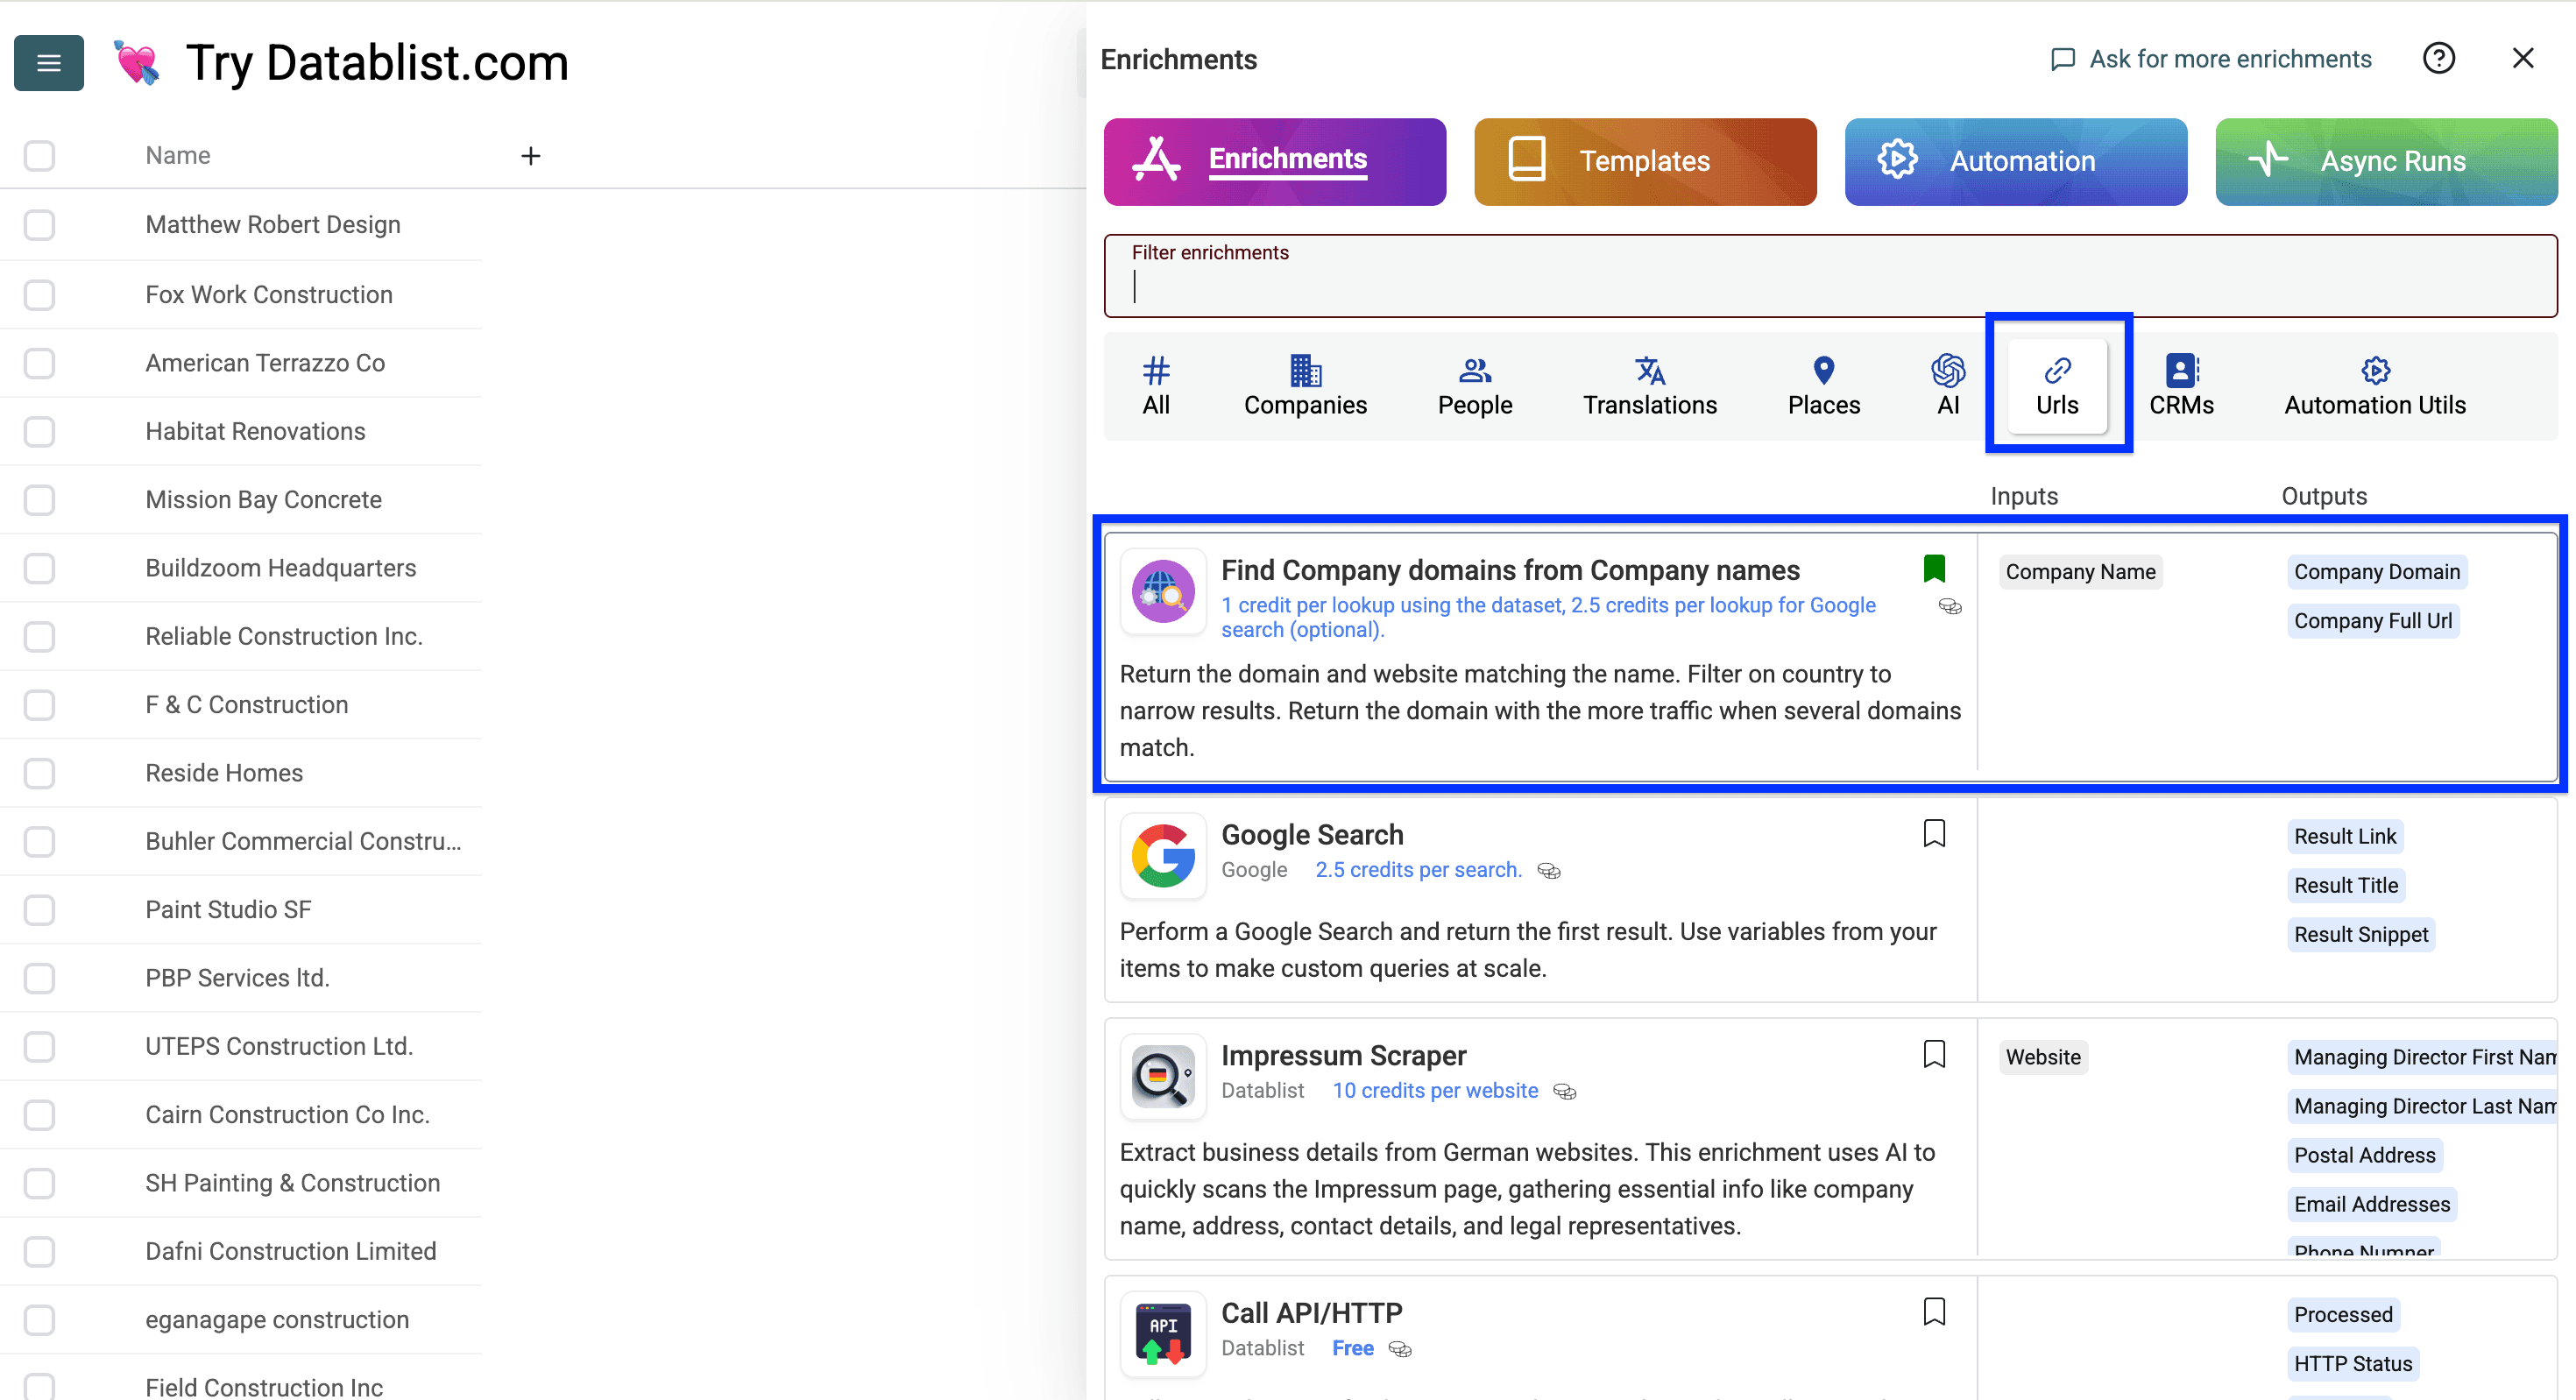The width and height of the screenshot is (2576, 1400).
Task: Click the Google Search logo icon
Action: (x=1162, y=855)
